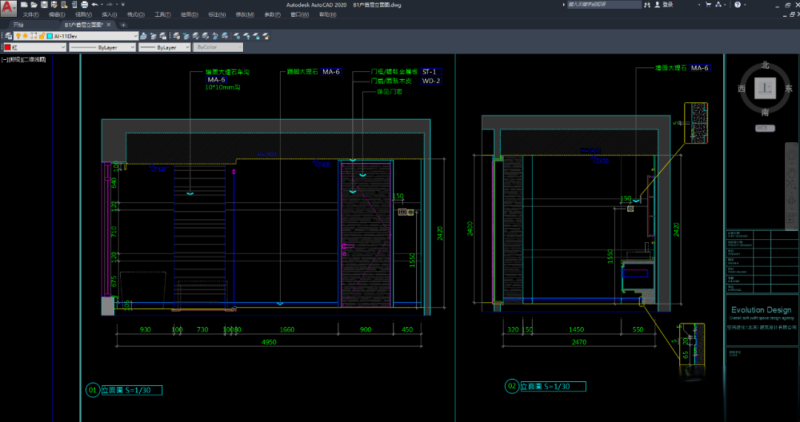Open the red color control dropdown
This screenshot has width=800, height=422.
point(64,47)
